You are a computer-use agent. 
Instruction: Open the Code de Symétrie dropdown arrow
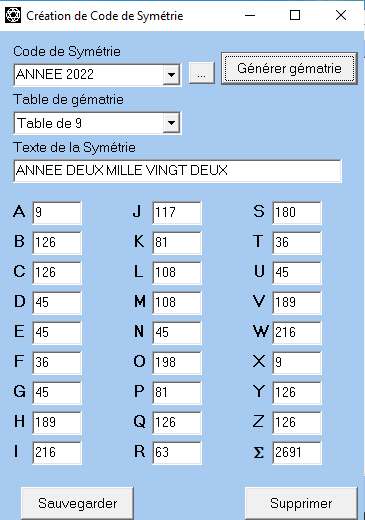pyautogui.click(x=171, y=74)
